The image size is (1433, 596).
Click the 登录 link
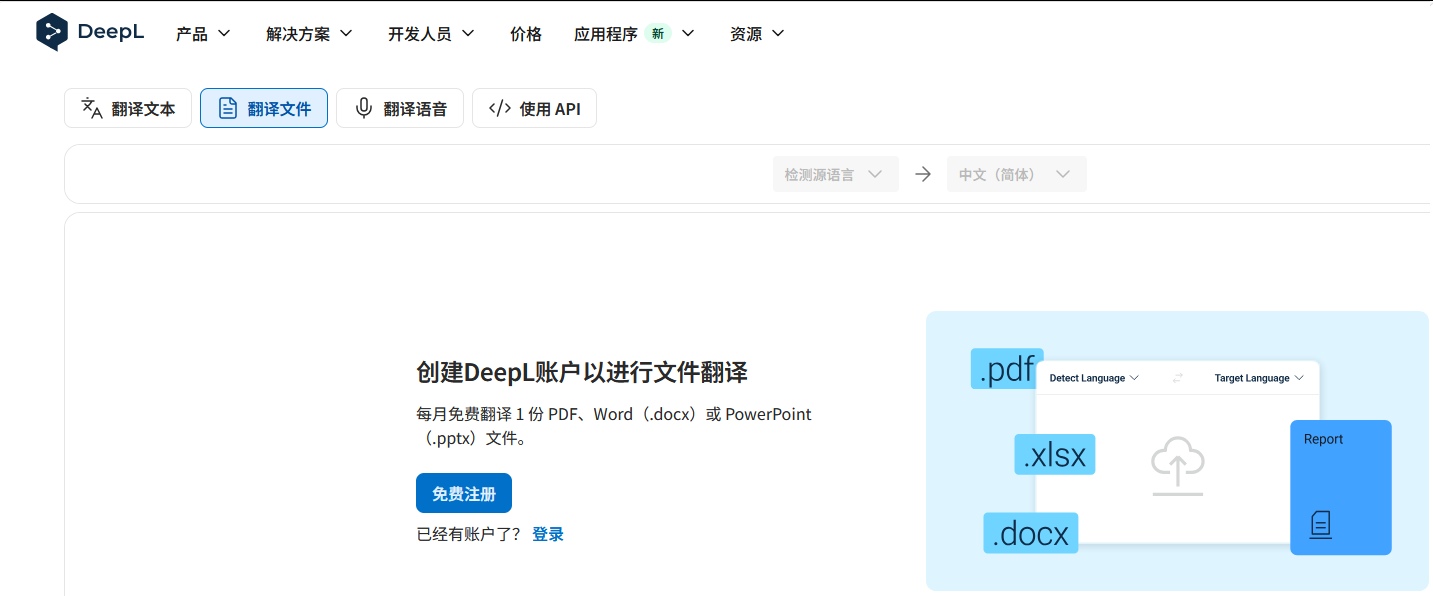pyautogui.click(x=548, y=534)
